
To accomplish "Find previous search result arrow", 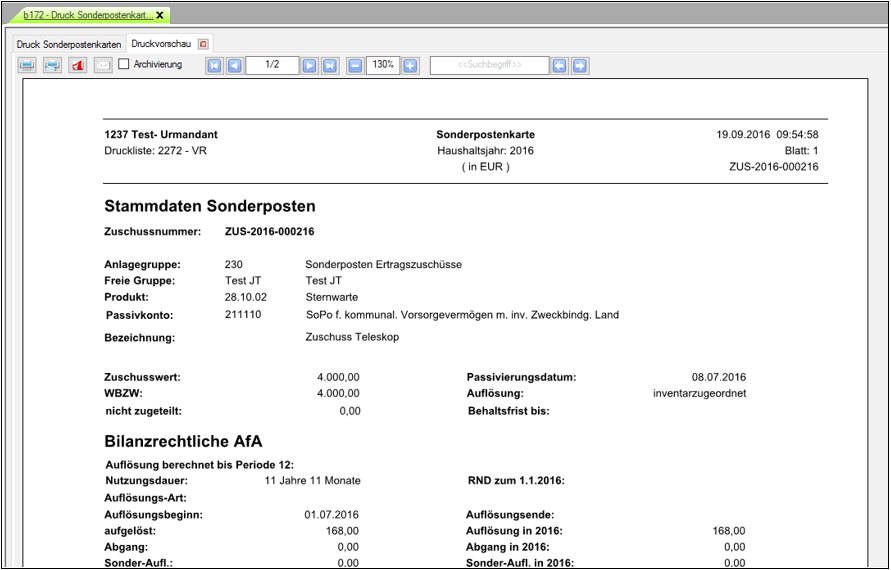I will [x=560, y=65].
